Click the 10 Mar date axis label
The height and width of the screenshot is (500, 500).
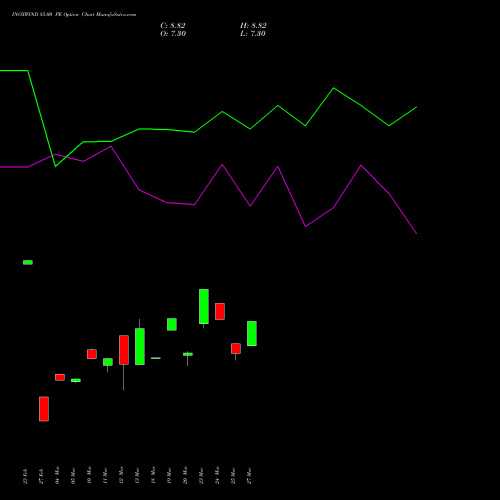[89, 475]
